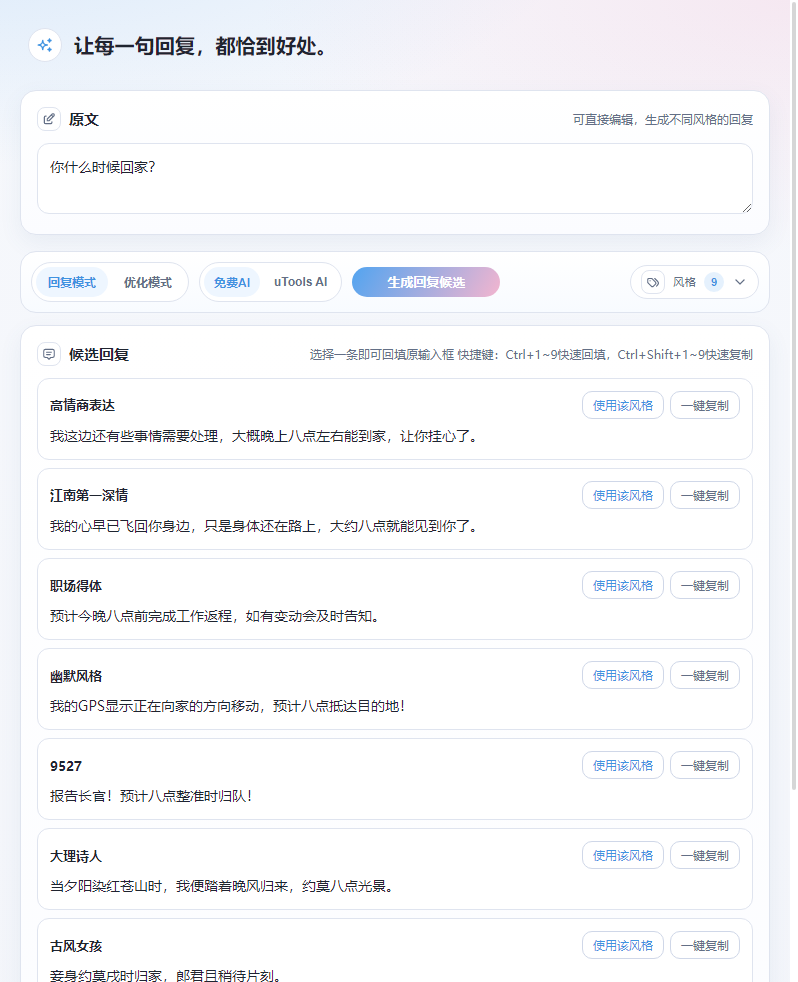This screenshot has width=798, height=982.
Task: Copy the 江南第一深情 reply
Action: [x=704, y=495]
